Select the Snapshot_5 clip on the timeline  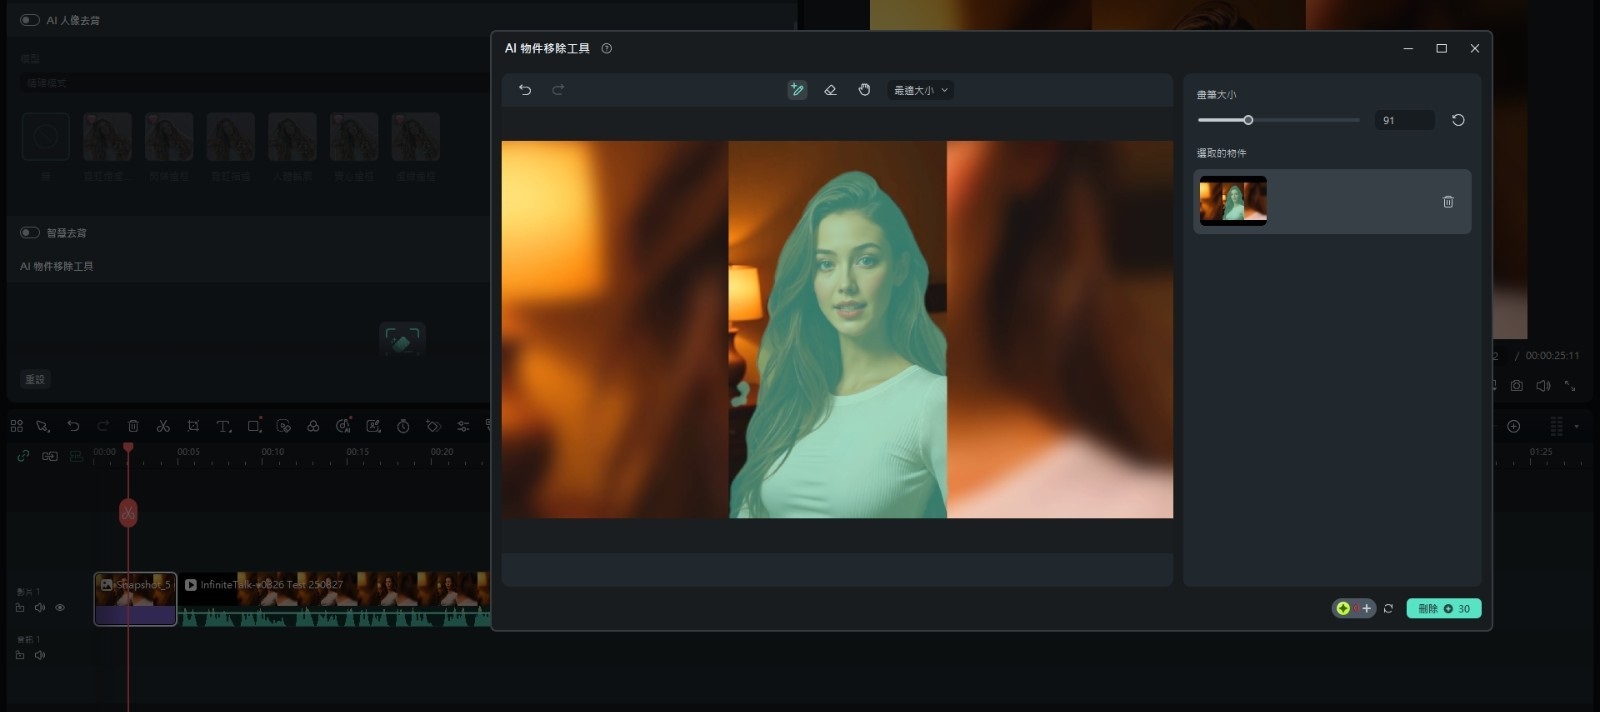[135, 598]
